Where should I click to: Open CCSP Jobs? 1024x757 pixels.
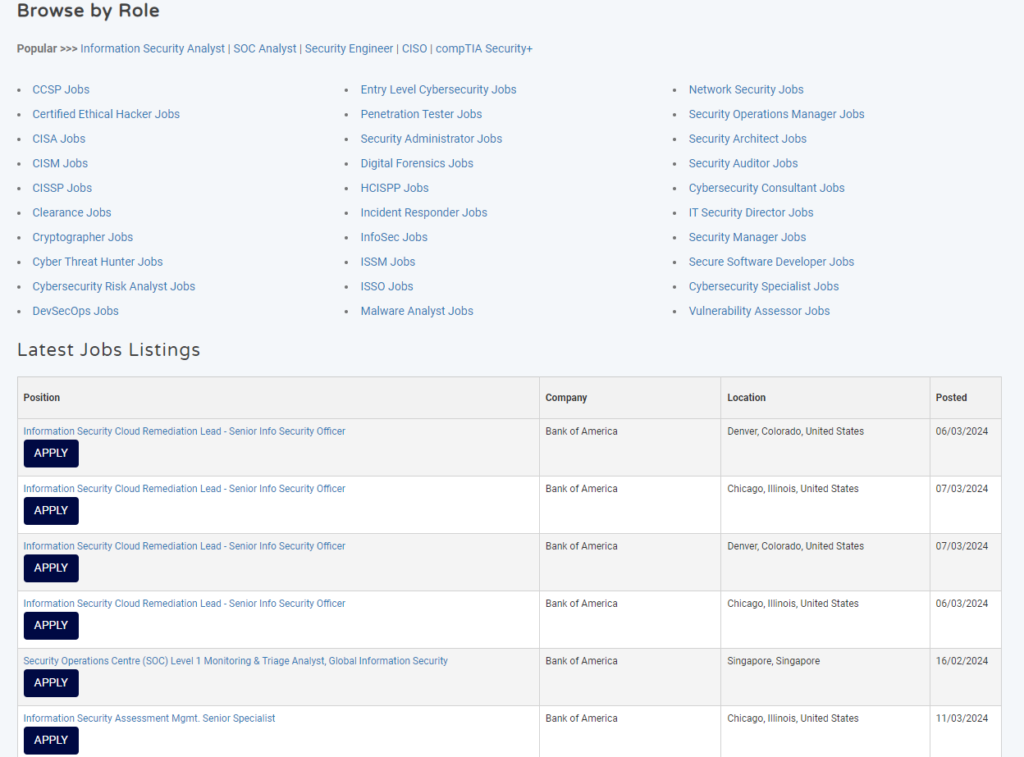pyautogui.click(x=61, y=89)
